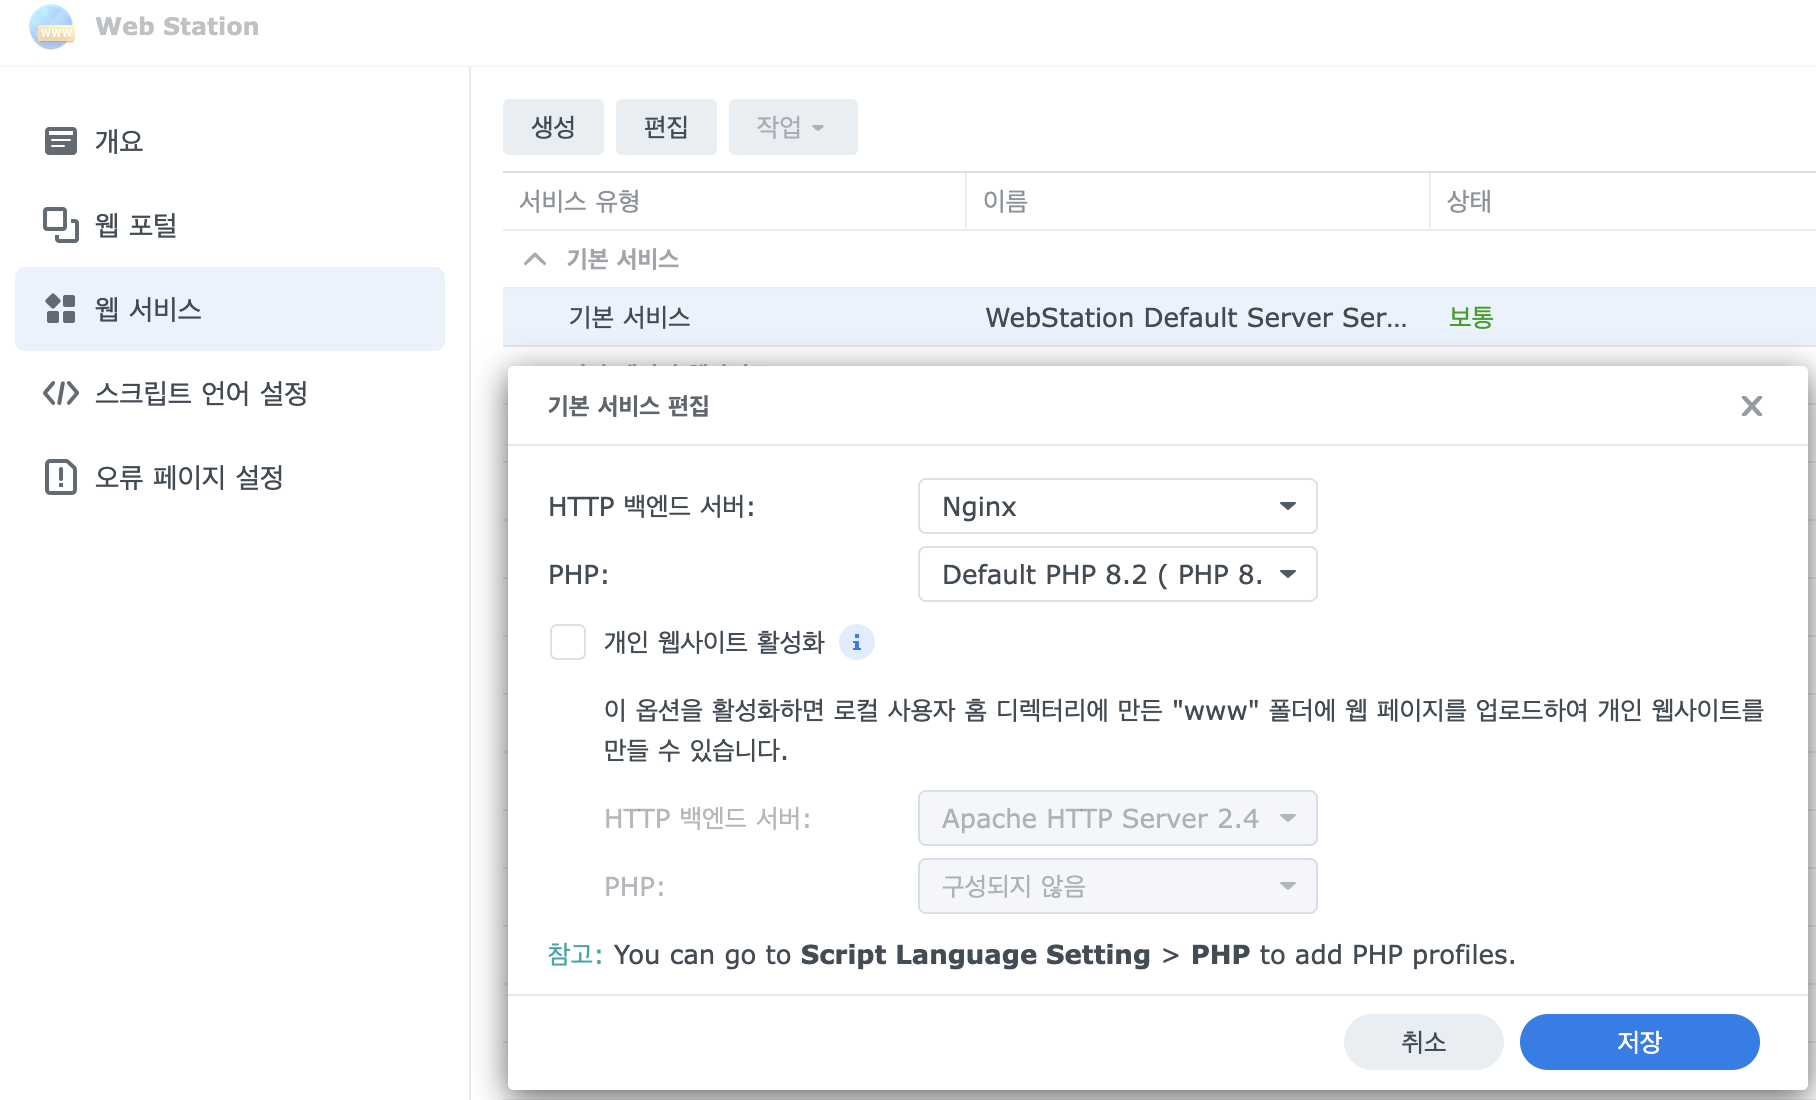Select the WebStation Default Server Ser... name cell
Image resolution: width=1816 pixels, height=1100 pixels.
click(x=1196, y=317)
